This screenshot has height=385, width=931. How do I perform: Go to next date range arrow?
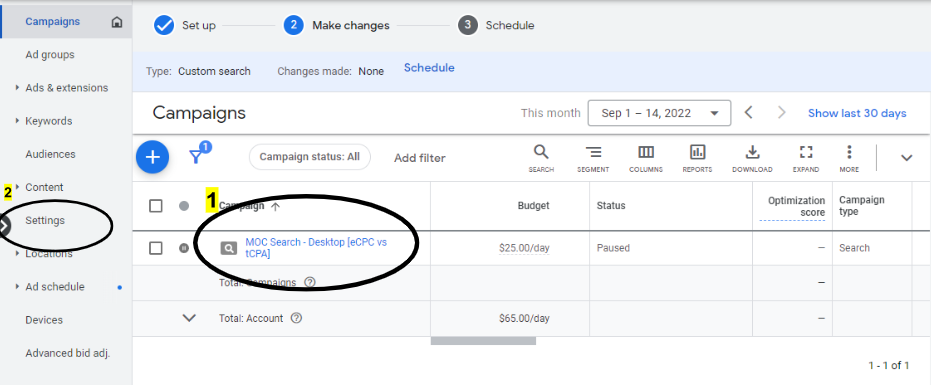click(781, 112)
